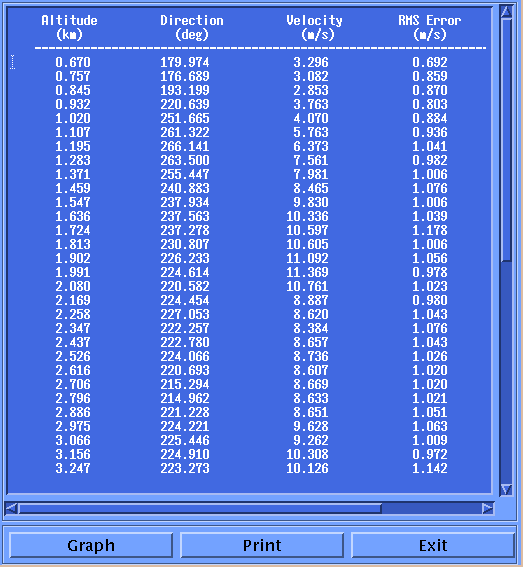This screenshot has width=523, height=567.
Task: Click the Altitude (km) column header
Action: pyautogui.click(x=69, y=27)
